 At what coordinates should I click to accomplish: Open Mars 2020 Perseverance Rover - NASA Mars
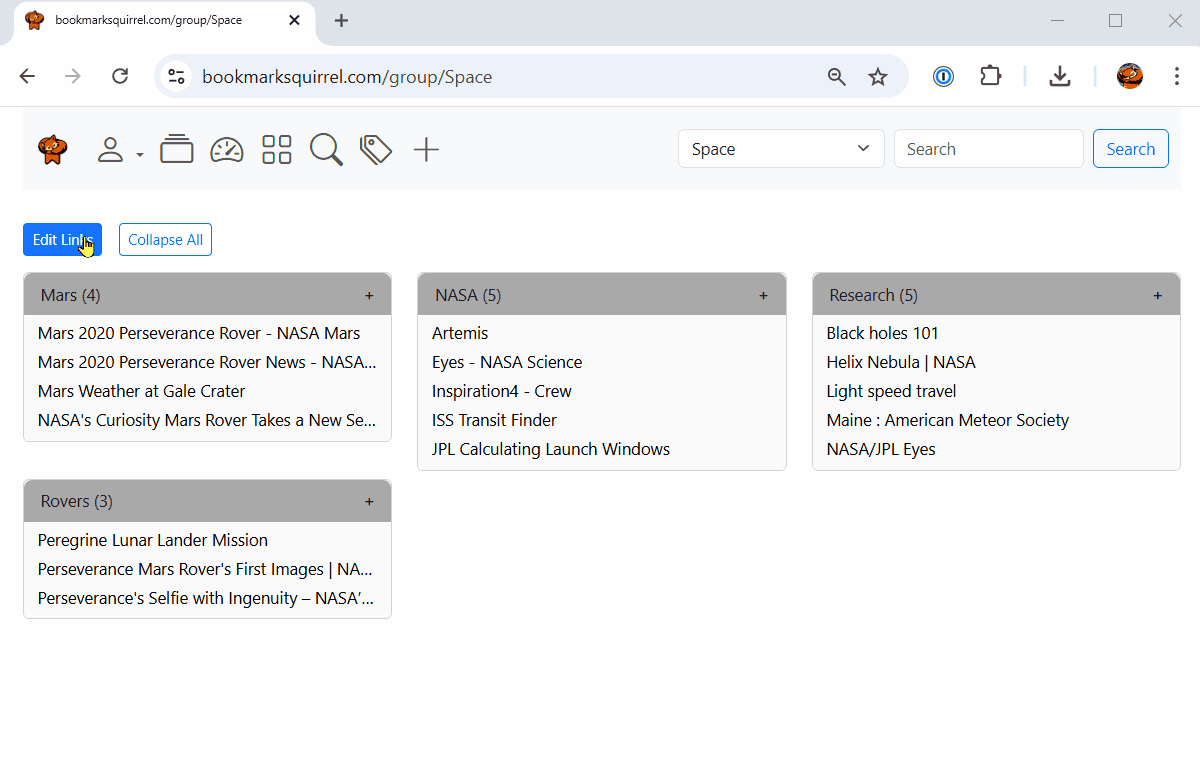(x=199, y=333)
